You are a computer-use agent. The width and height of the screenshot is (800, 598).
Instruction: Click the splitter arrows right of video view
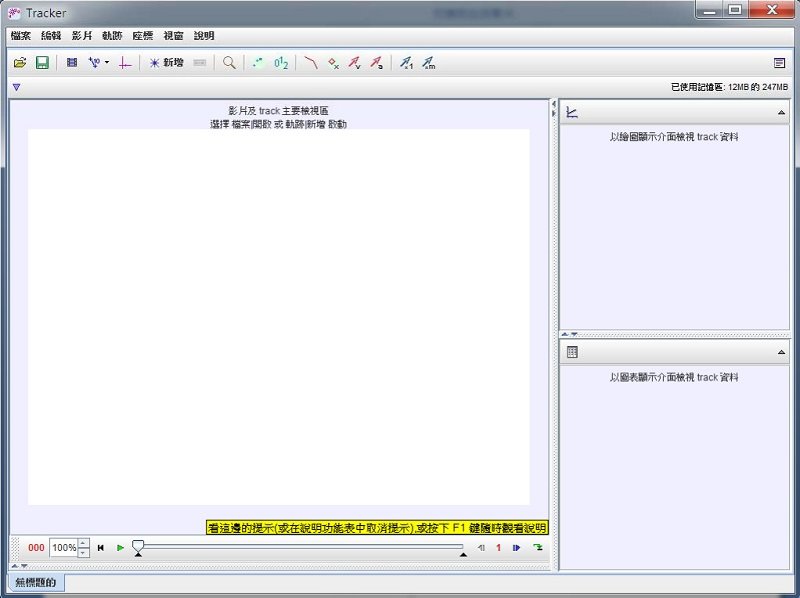click(x=554, y=109)
